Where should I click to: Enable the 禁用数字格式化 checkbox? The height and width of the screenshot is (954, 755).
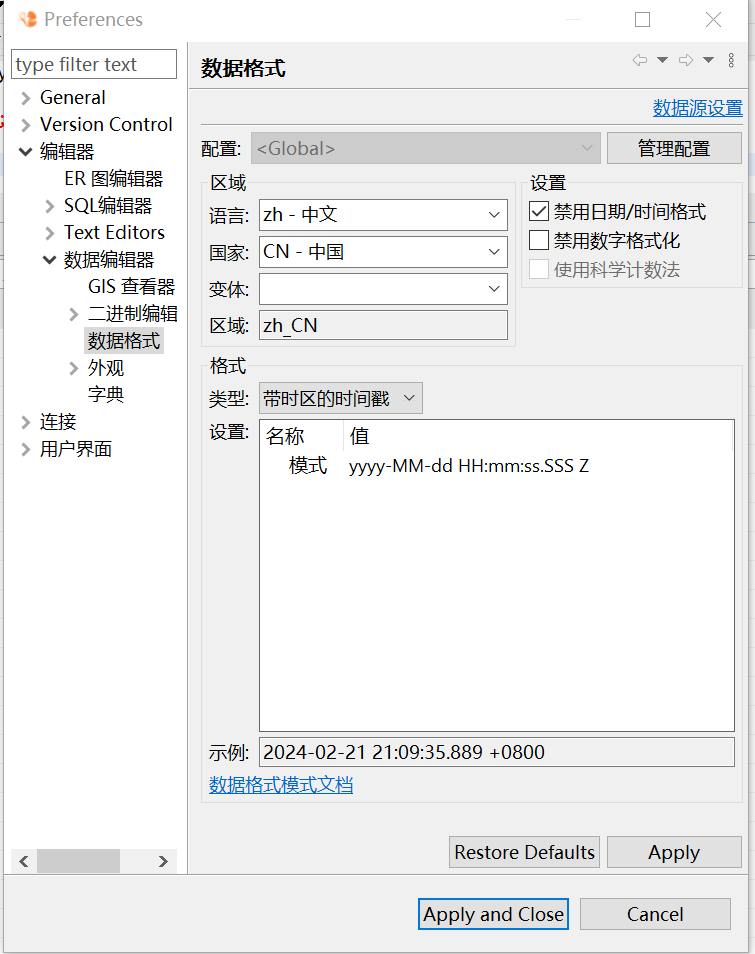point(538,239)
